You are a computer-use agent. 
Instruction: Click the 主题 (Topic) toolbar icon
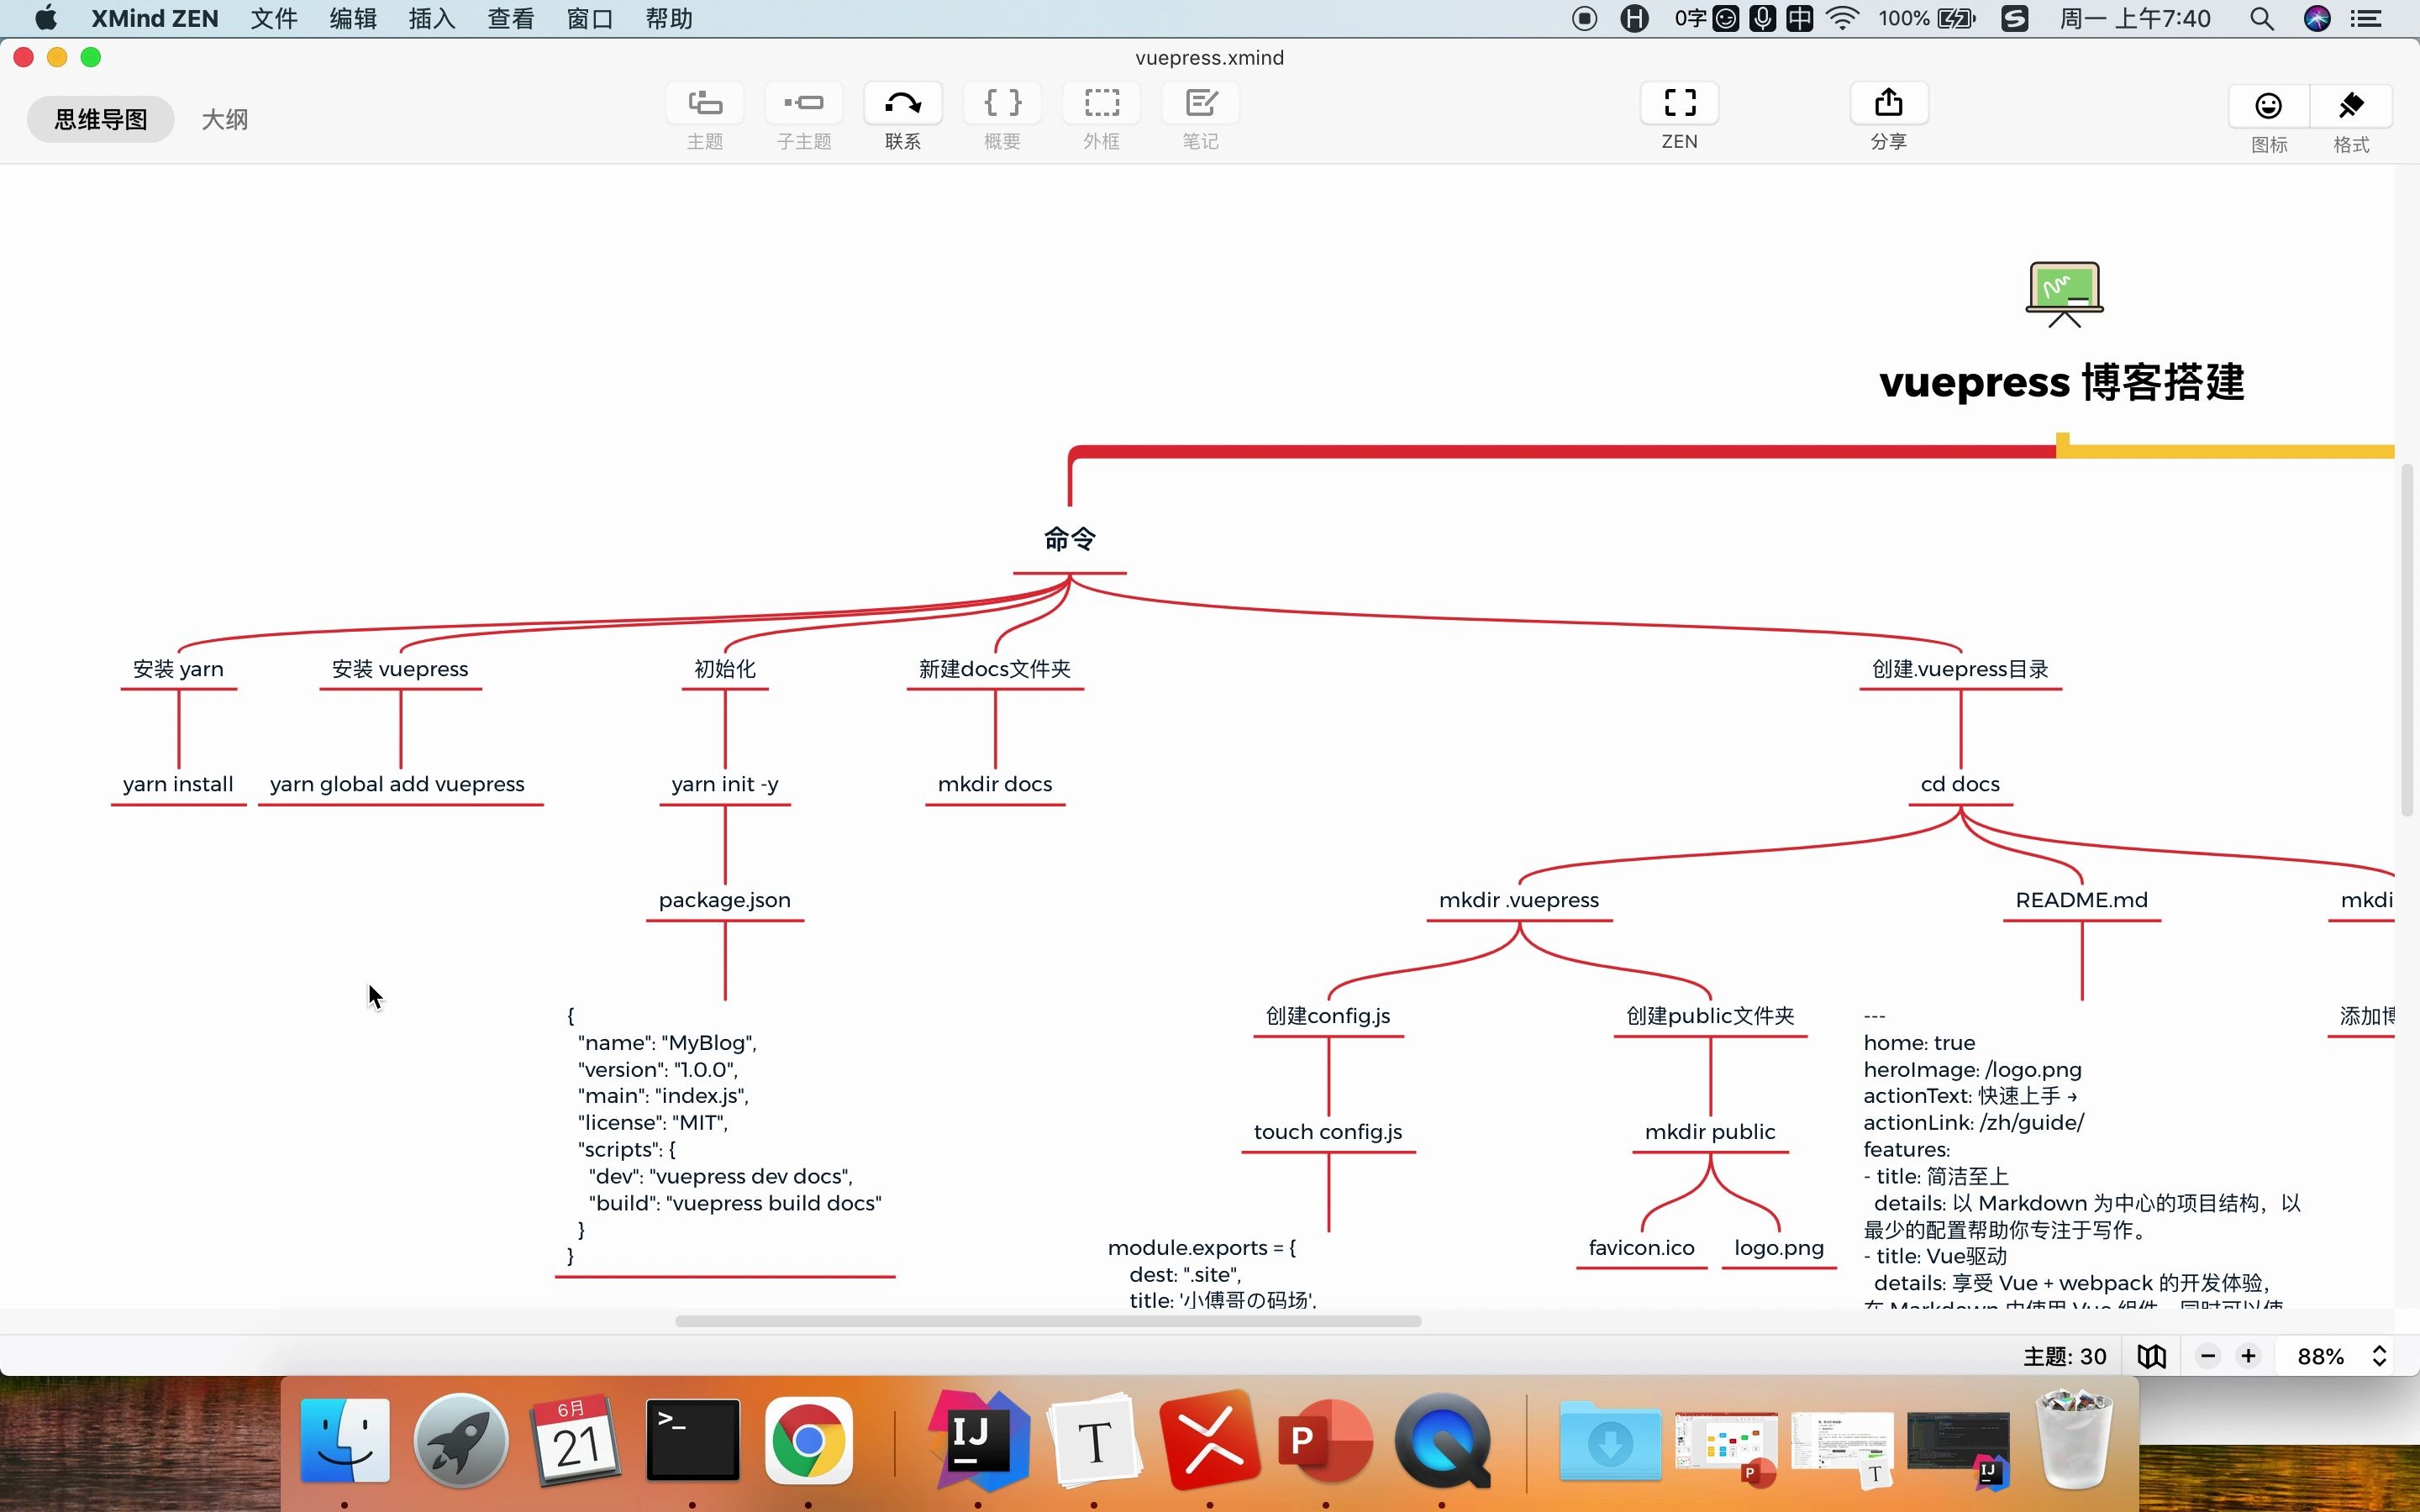pyautogui.click(x=705, y=103)
